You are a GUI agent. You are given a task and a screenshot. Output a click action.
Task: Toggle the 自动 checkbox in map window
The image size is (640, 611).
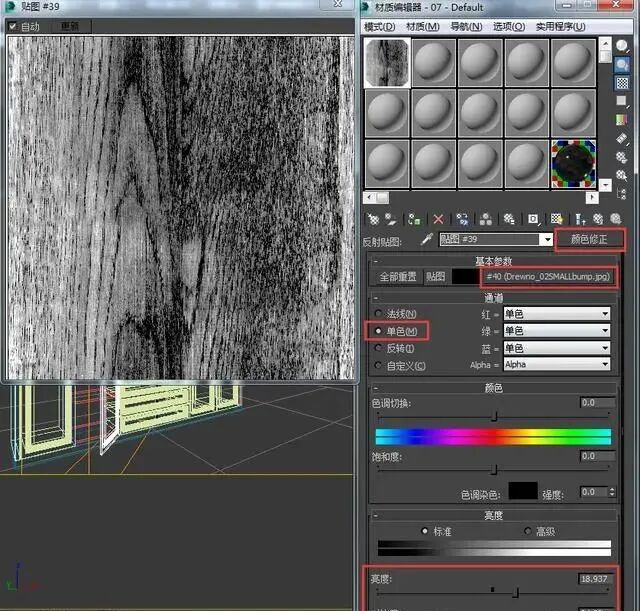click(x=13, y=27)
